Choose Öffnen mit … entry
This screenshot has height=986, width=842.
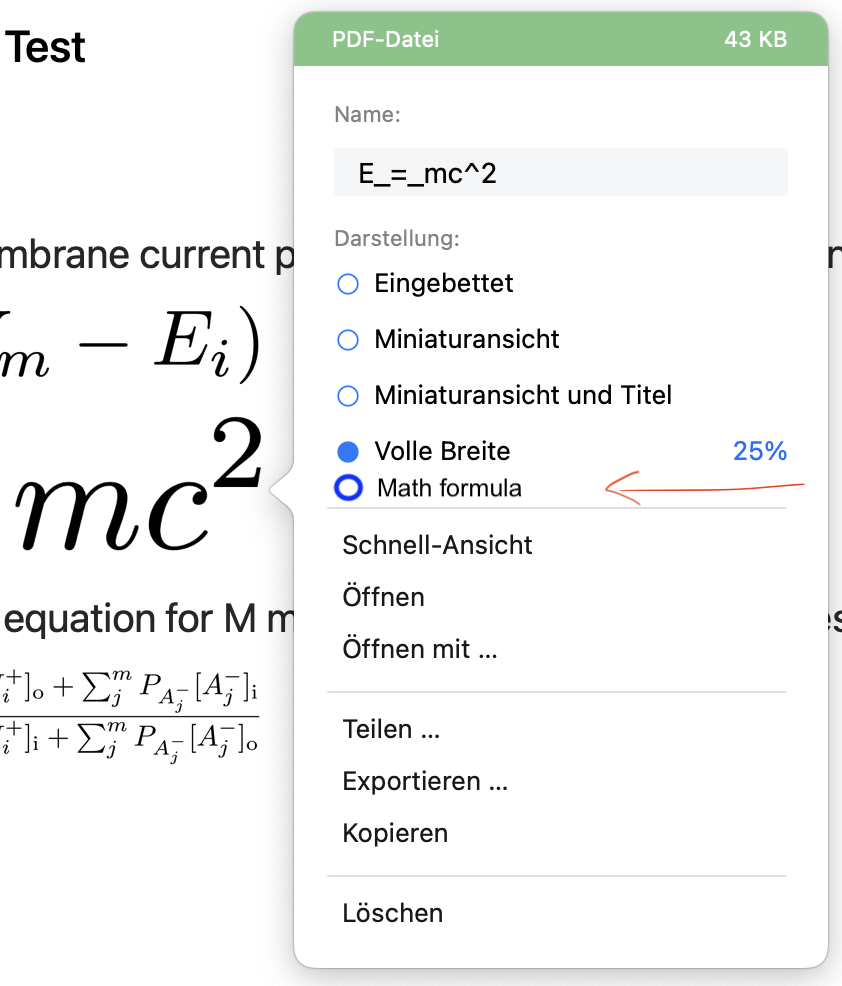[x=419, y=649]
